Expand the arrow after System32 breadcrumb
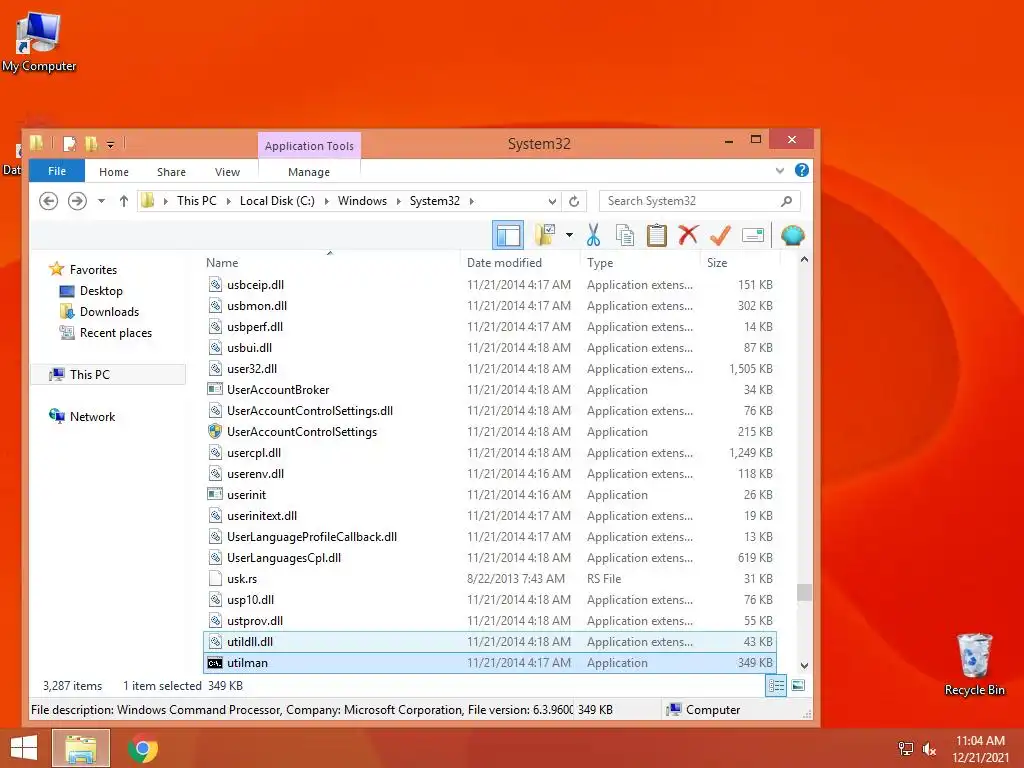1024x768 pixels. [472, 201]
